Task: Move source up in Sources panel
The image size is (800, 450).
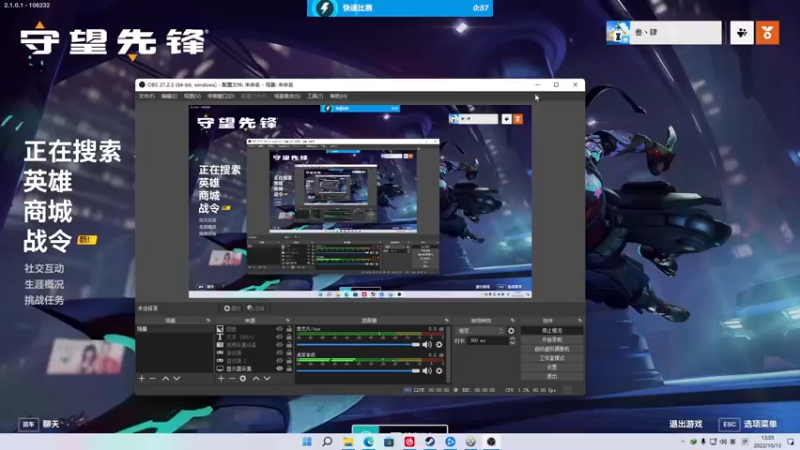Action: (x=256, y=379)
